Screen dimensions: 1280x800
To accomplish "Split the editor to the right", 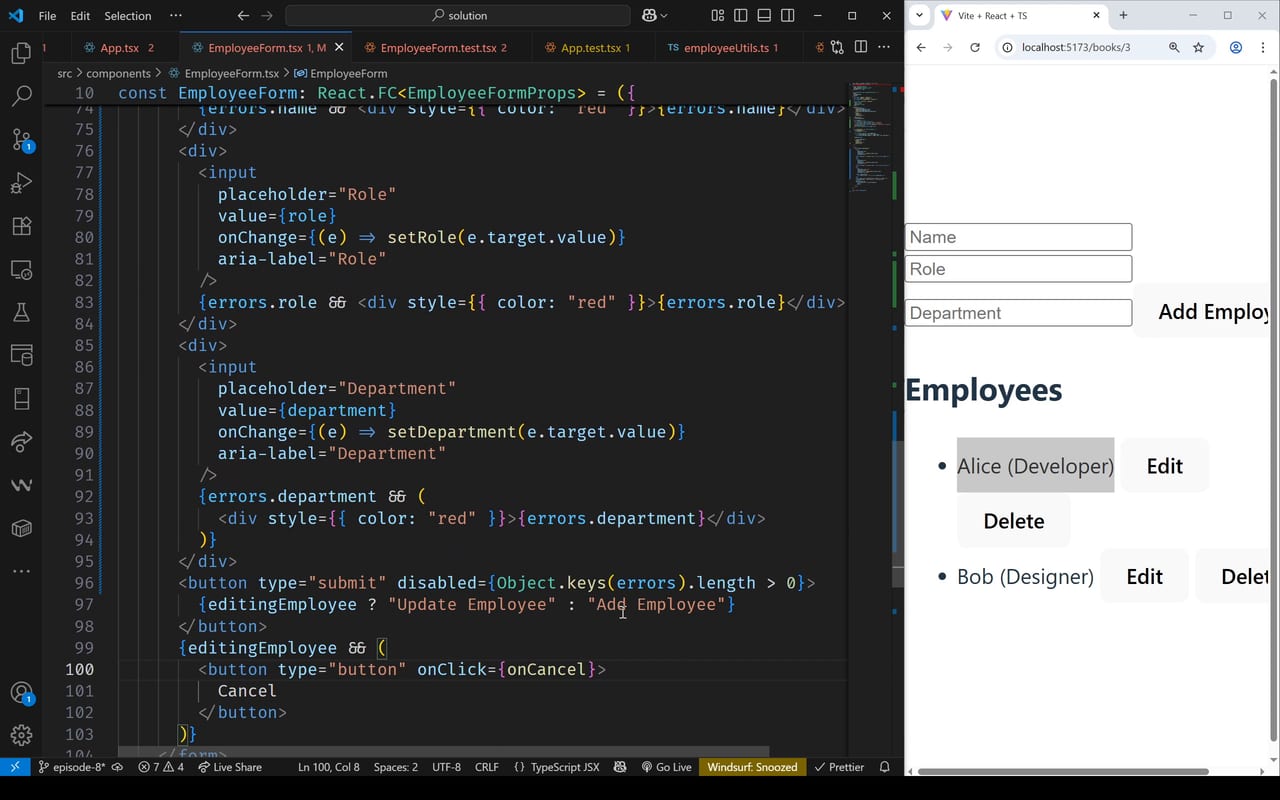I will [x=861, y=47].
